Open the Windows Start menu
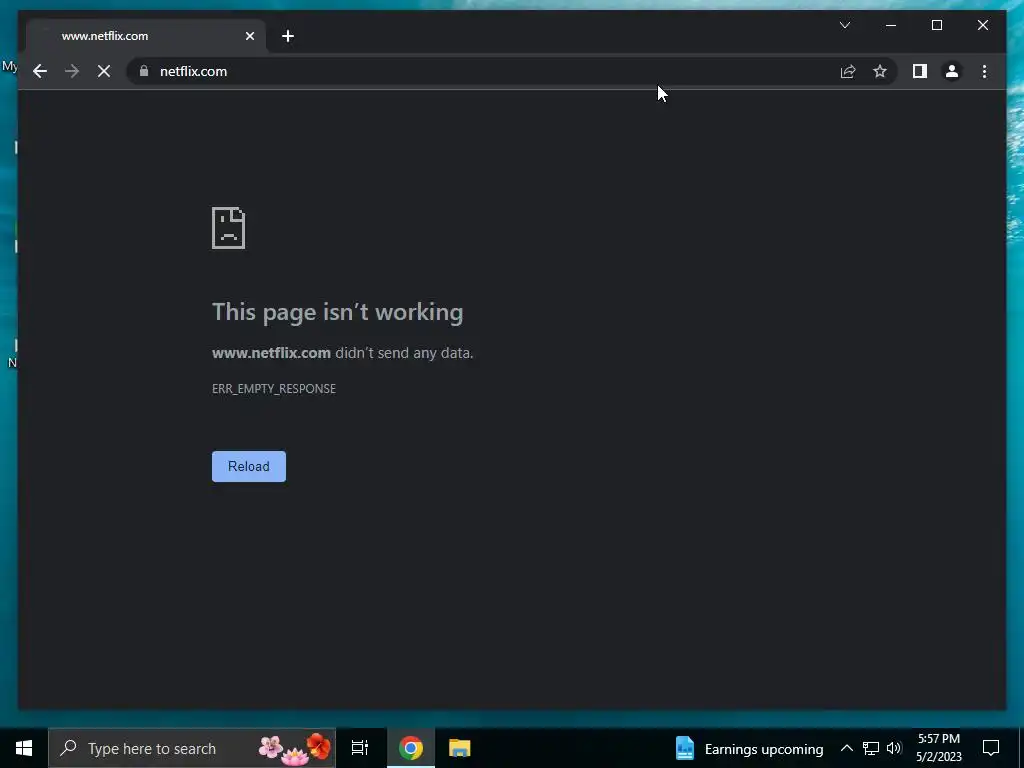This screenshot has height=768, width=1024. [x=24, y=748]
